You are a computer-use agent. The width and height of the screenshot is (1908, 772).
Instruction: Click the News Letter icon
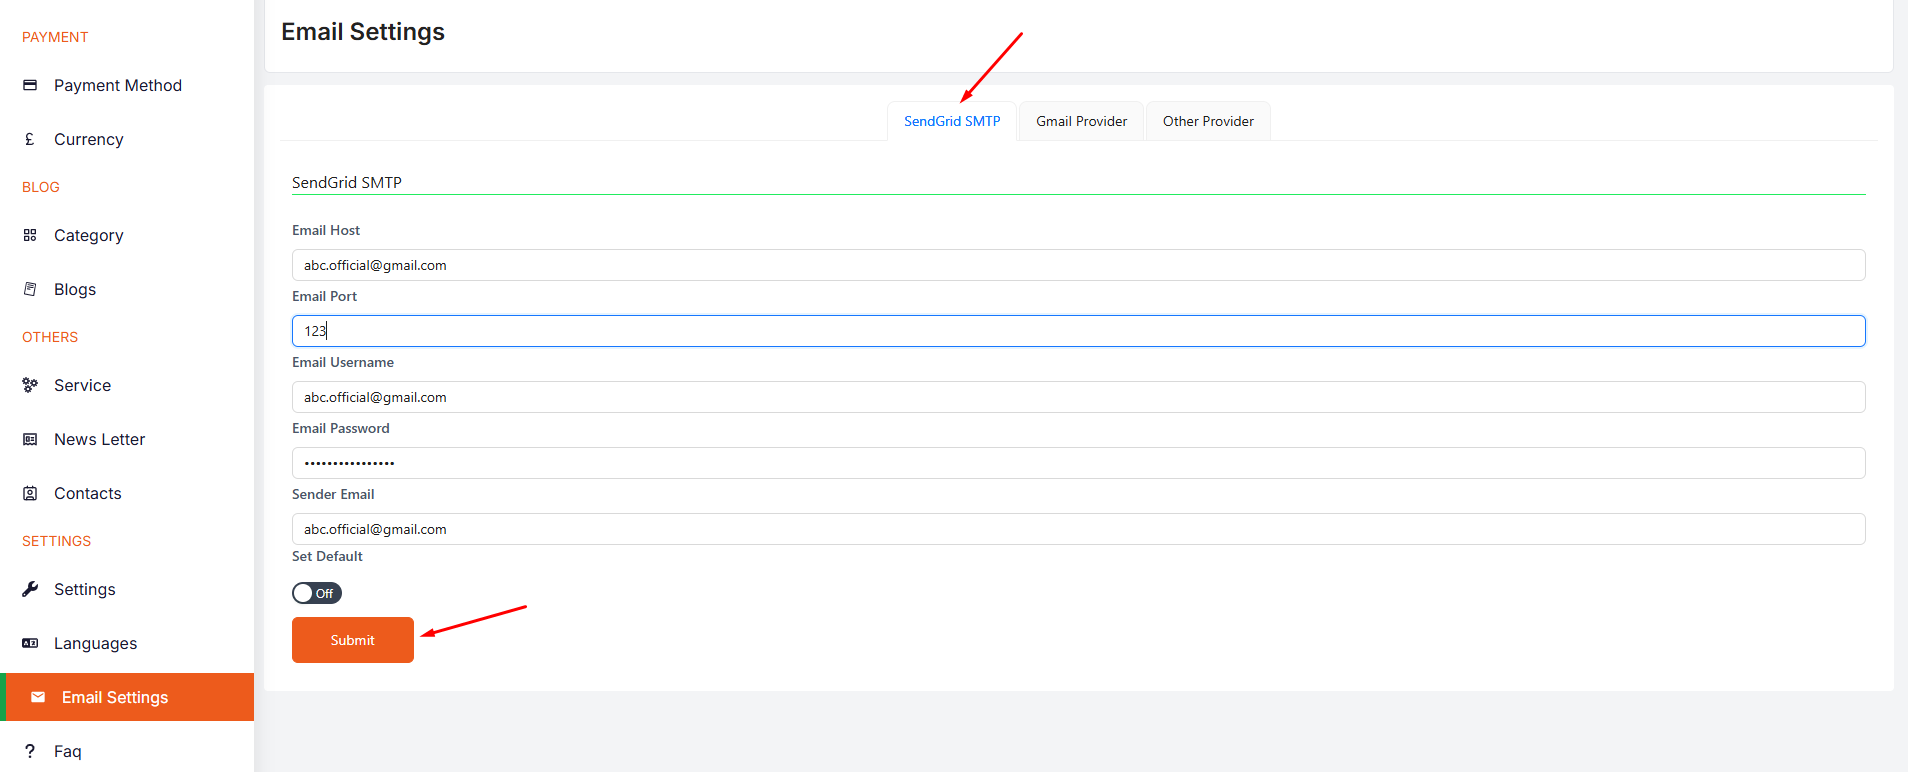[30, 439]
